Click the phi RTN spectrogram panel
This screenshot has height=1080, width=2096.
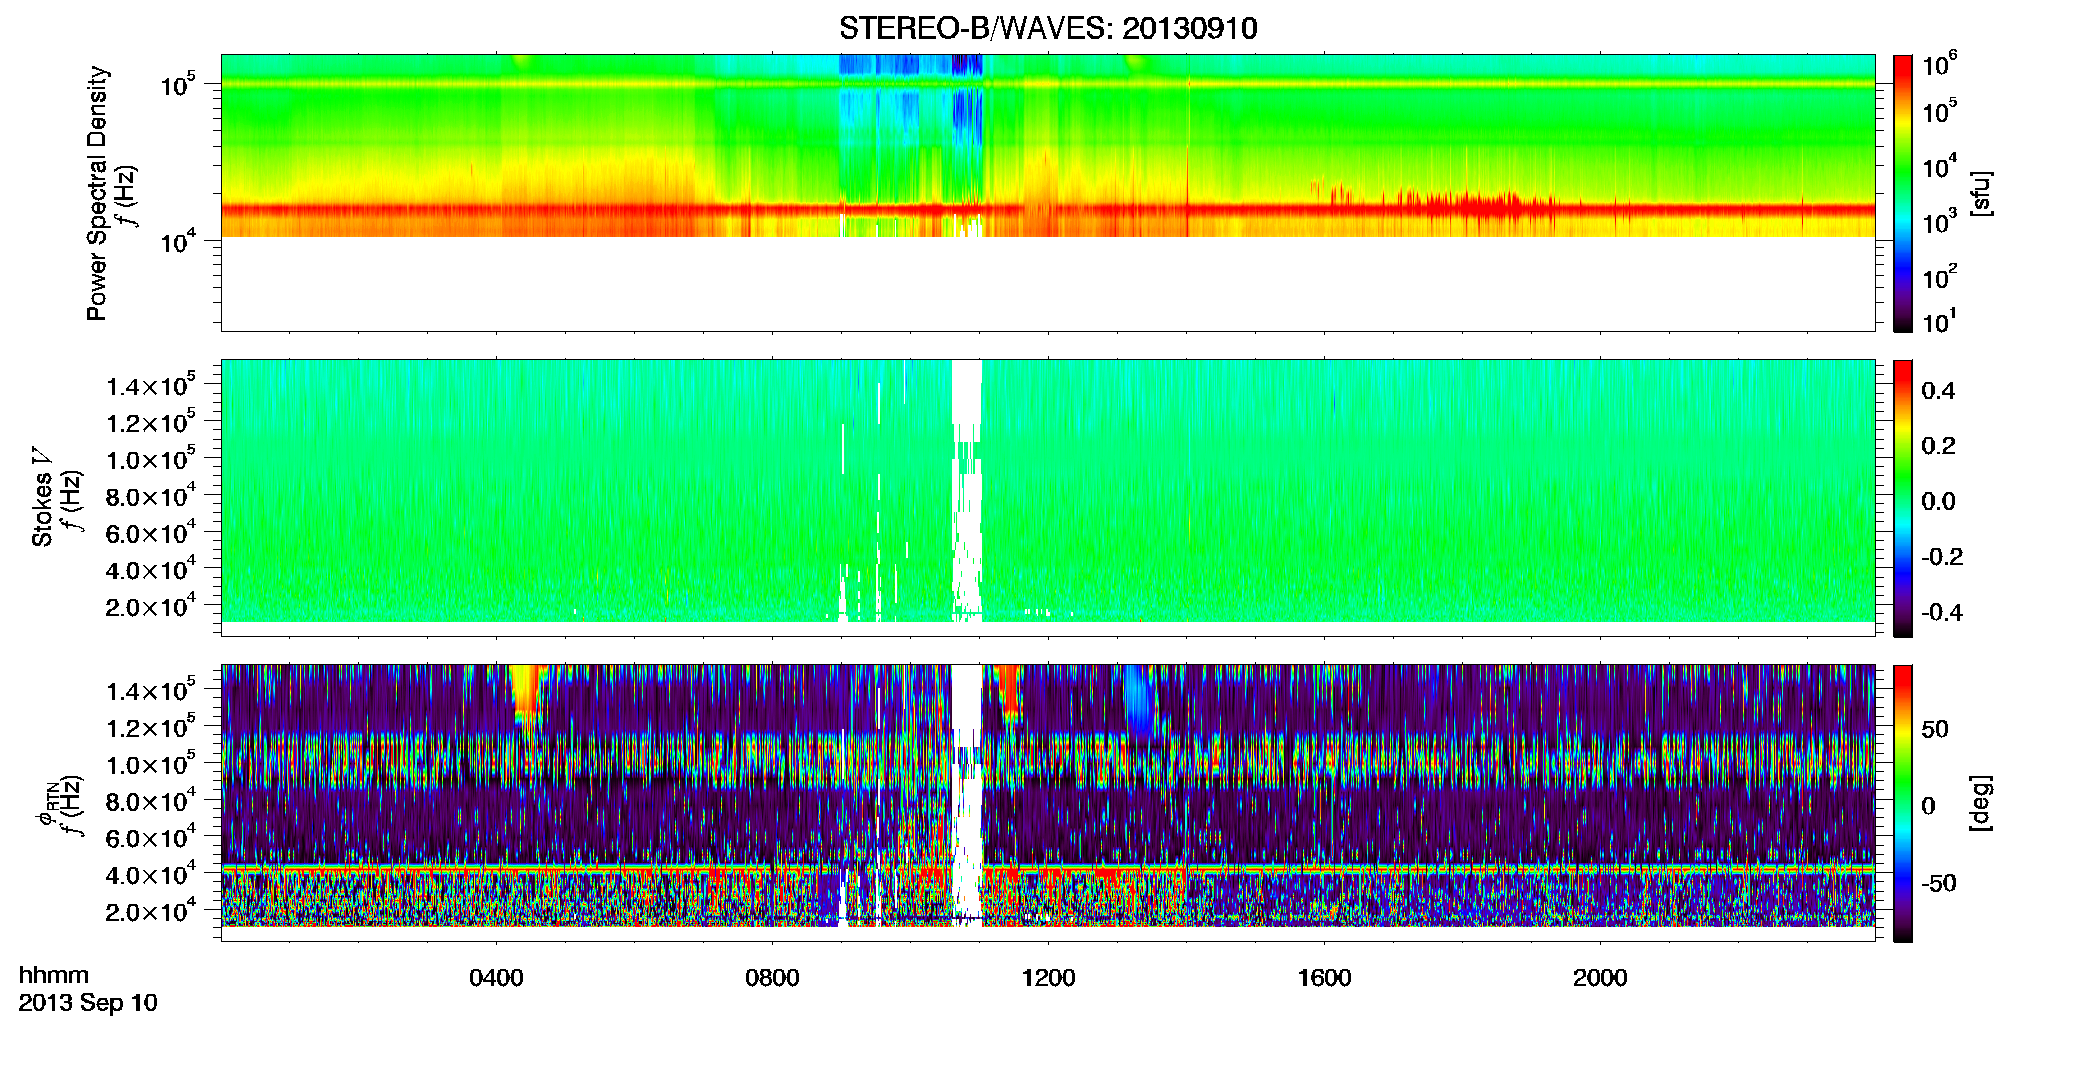pyautogui.click(x=1048, y=803)
